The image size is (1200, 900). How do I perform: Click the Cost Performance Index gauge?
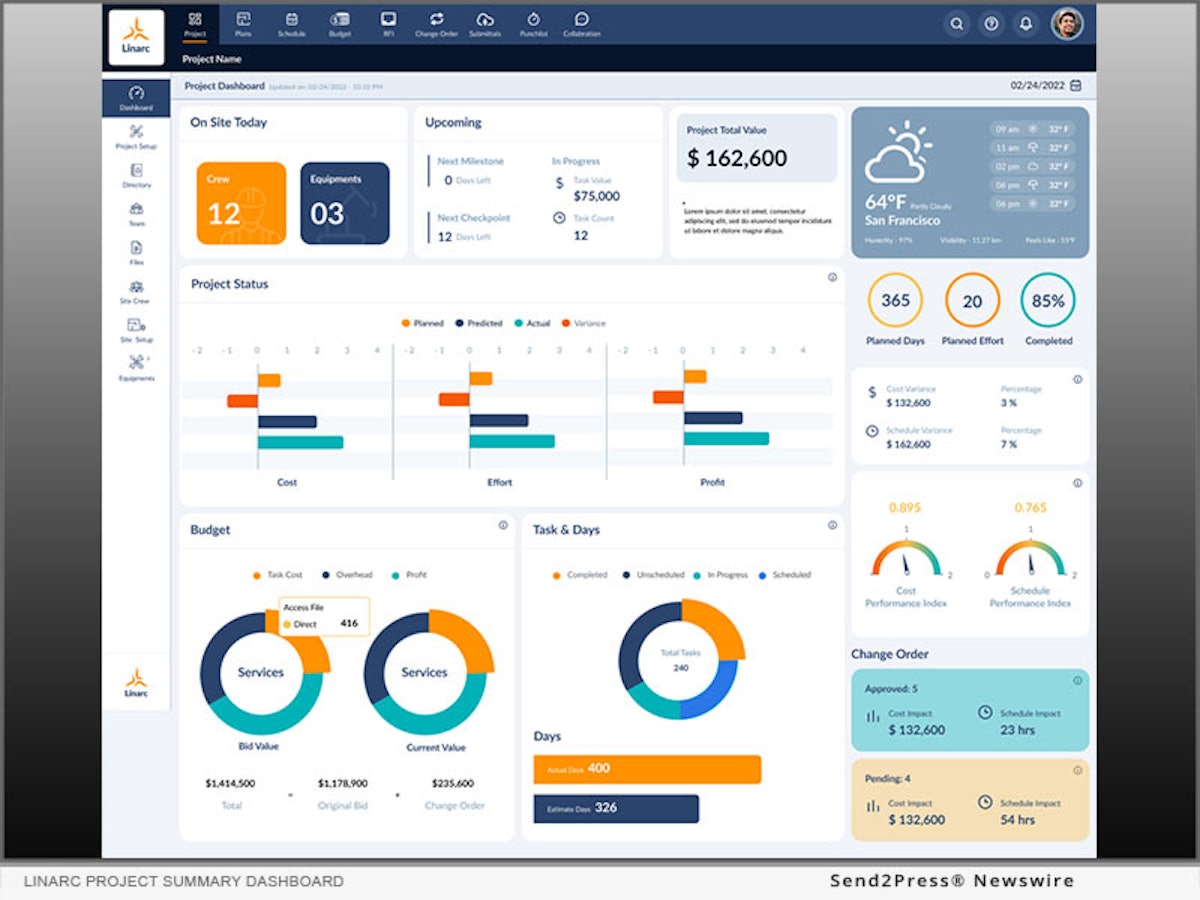point(906,560)
